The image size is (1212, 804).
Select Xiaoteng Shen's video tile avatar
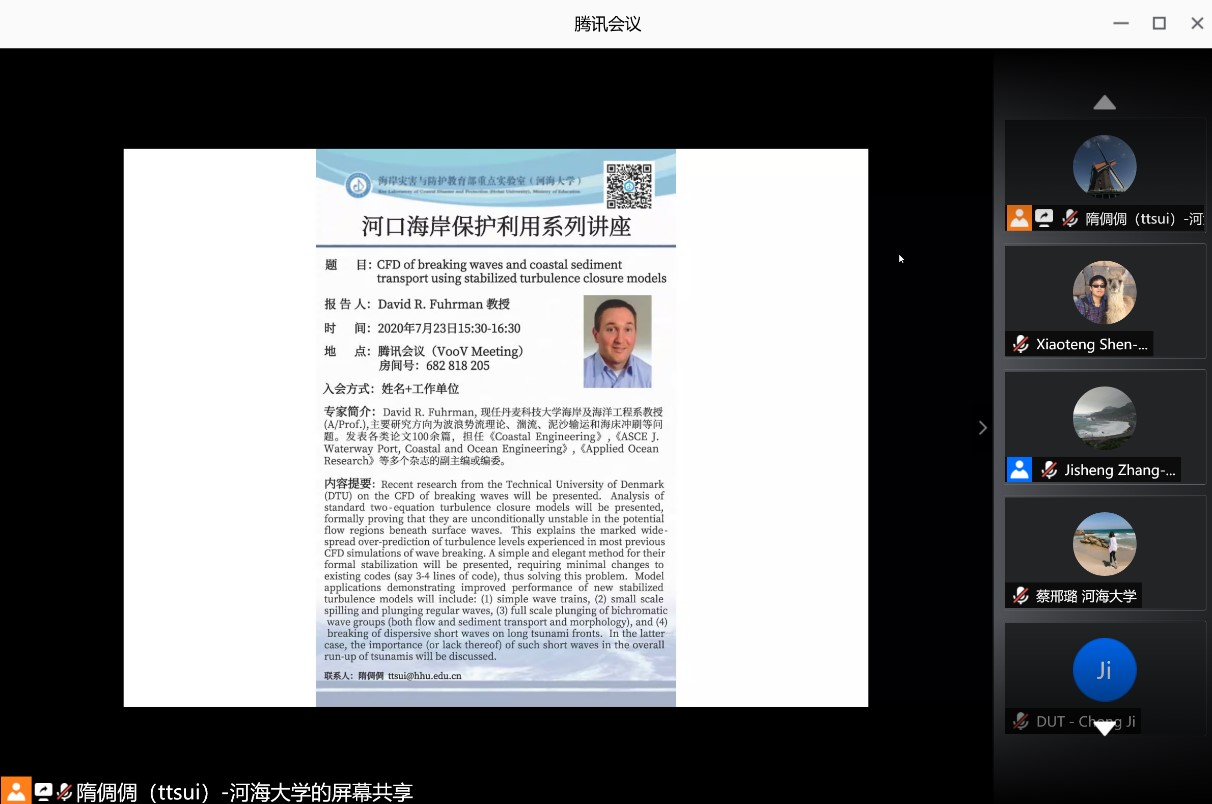[1104, 292]
